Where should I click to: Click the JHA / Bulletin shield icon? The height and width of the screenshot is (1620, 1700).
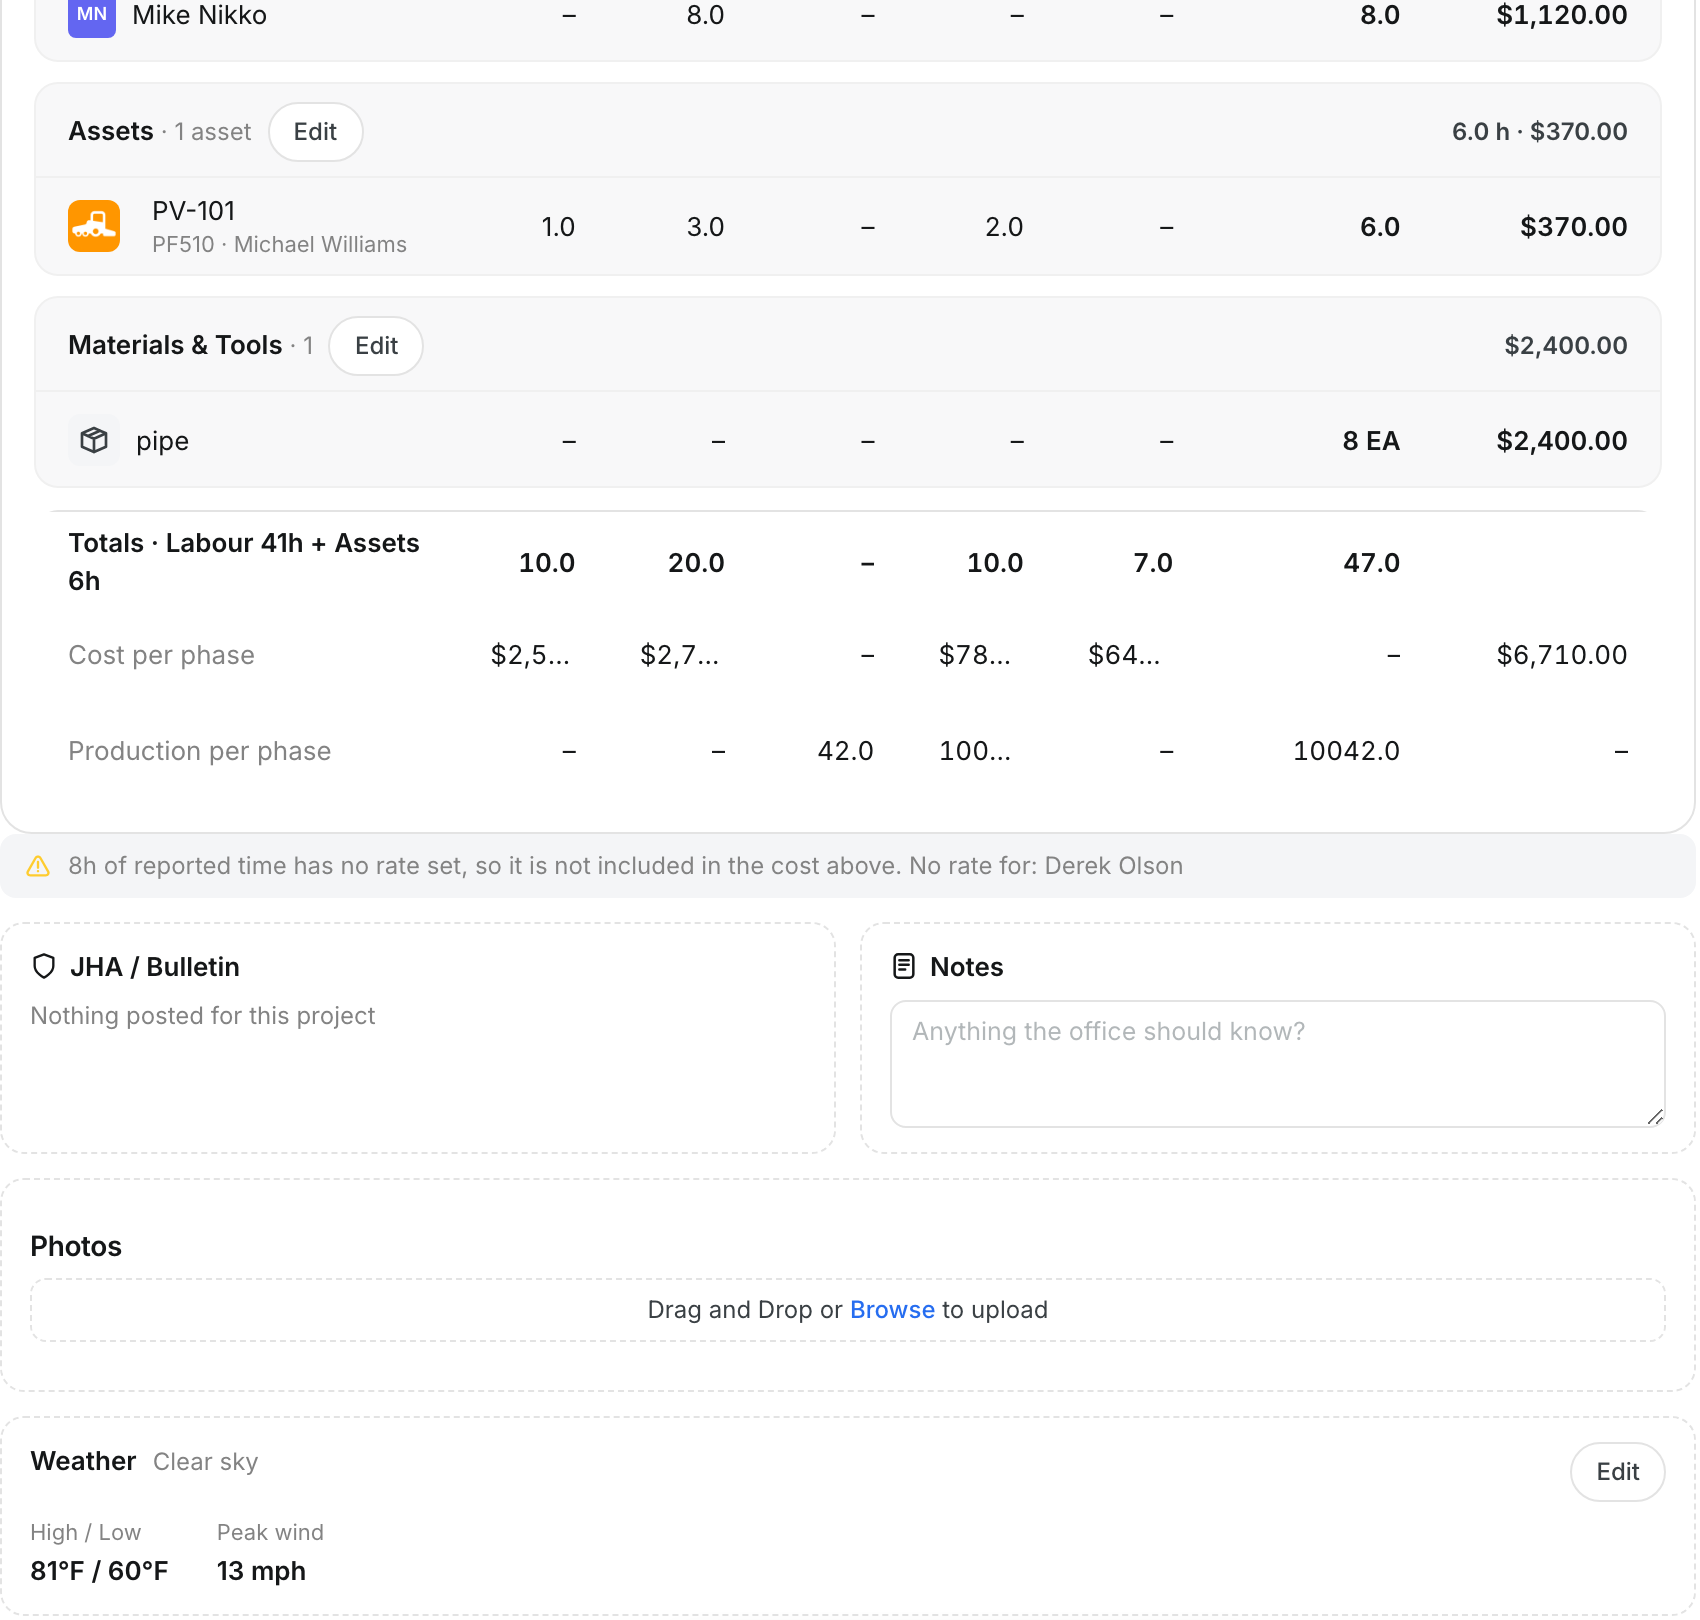point(44,966)
